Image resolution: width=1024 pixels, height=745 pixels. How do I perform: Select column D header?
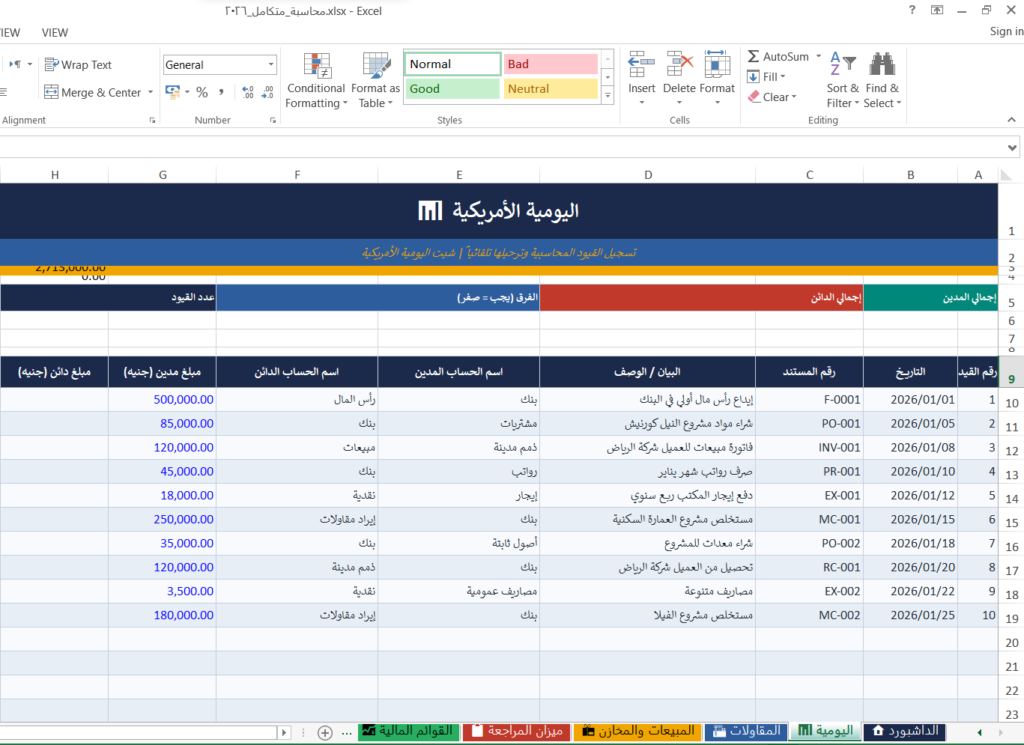coord(647,174)
